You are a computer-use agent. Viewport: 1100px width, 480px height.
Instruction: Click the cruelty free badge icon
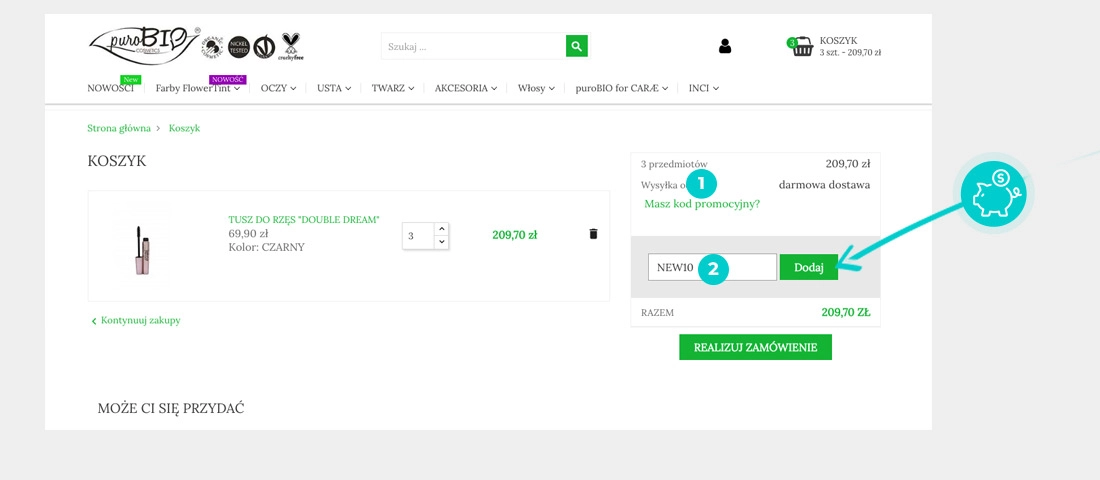(292, 46)
